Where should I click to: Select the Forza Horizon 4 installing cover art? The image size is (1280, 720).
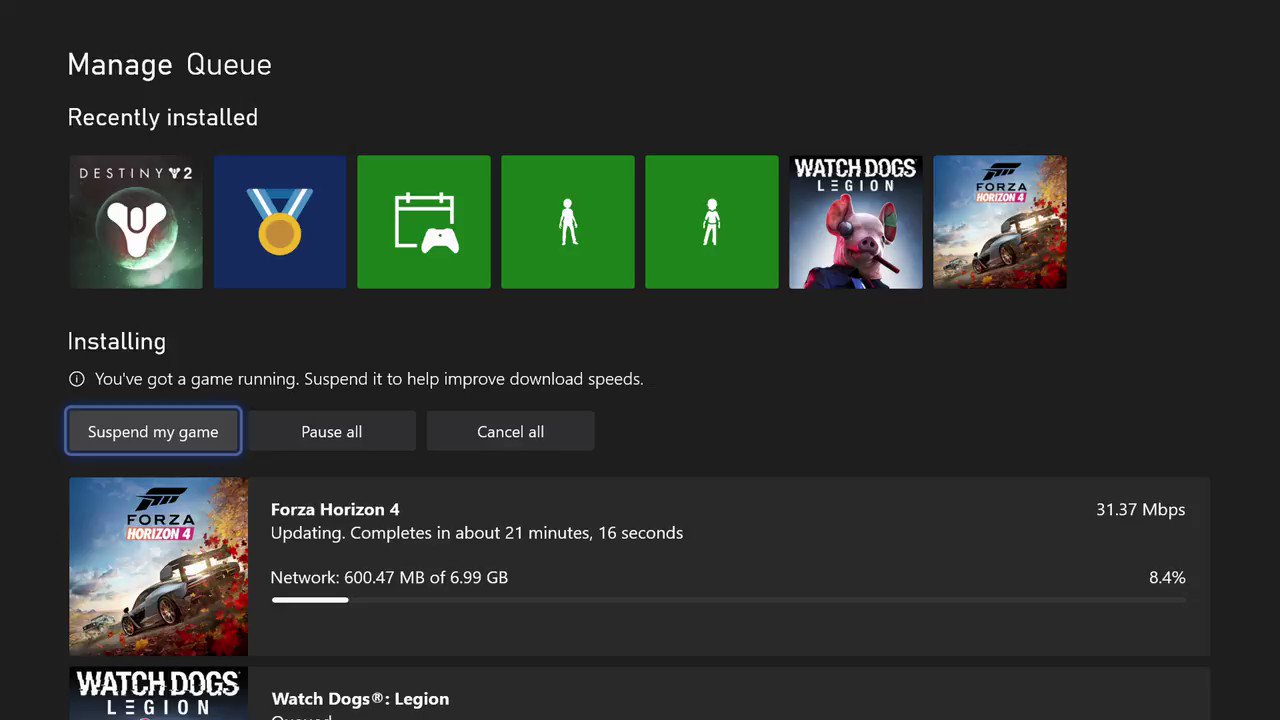[x=158, y=566]
